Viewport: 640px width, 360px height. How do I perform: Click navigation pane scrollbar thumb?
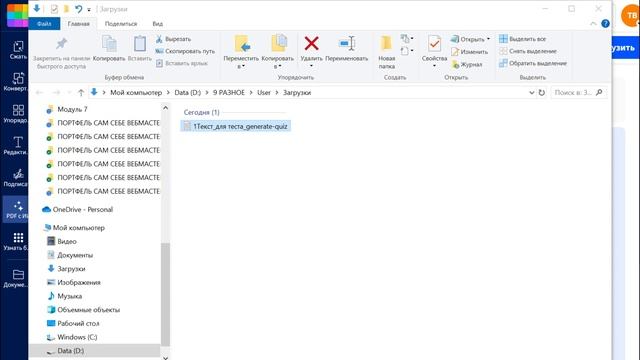point(165,294)
